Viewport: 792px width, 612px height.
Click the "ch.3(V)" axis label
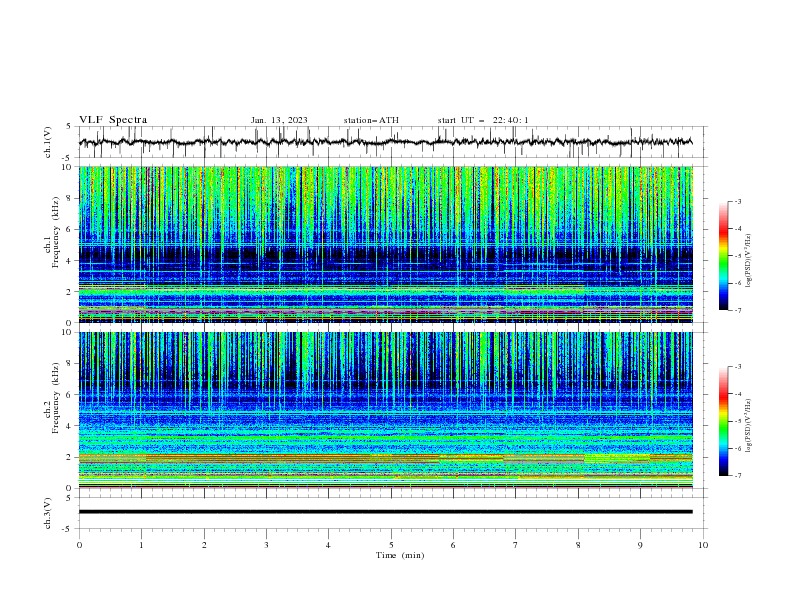[48, 513]
